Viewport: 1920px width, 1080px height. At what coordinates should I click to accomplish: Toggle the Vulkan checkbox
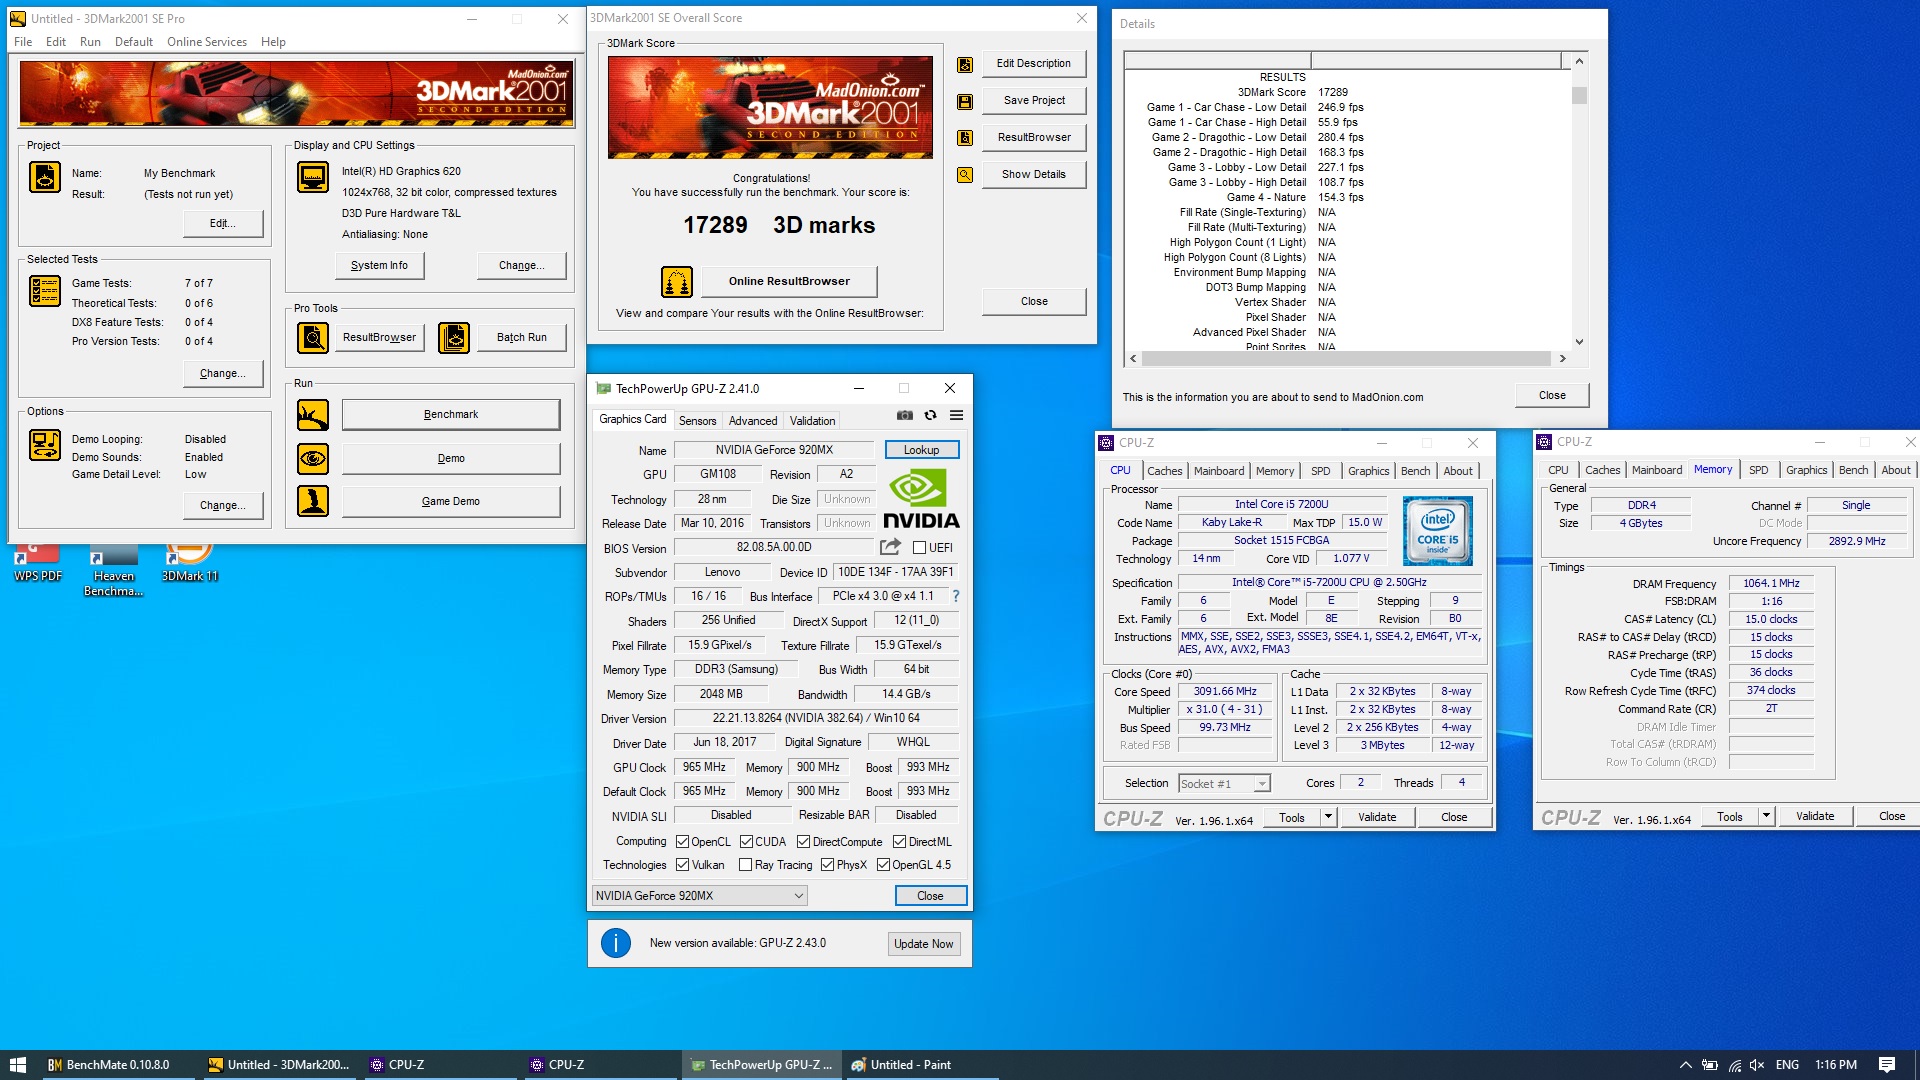click(x=683, y=865)
